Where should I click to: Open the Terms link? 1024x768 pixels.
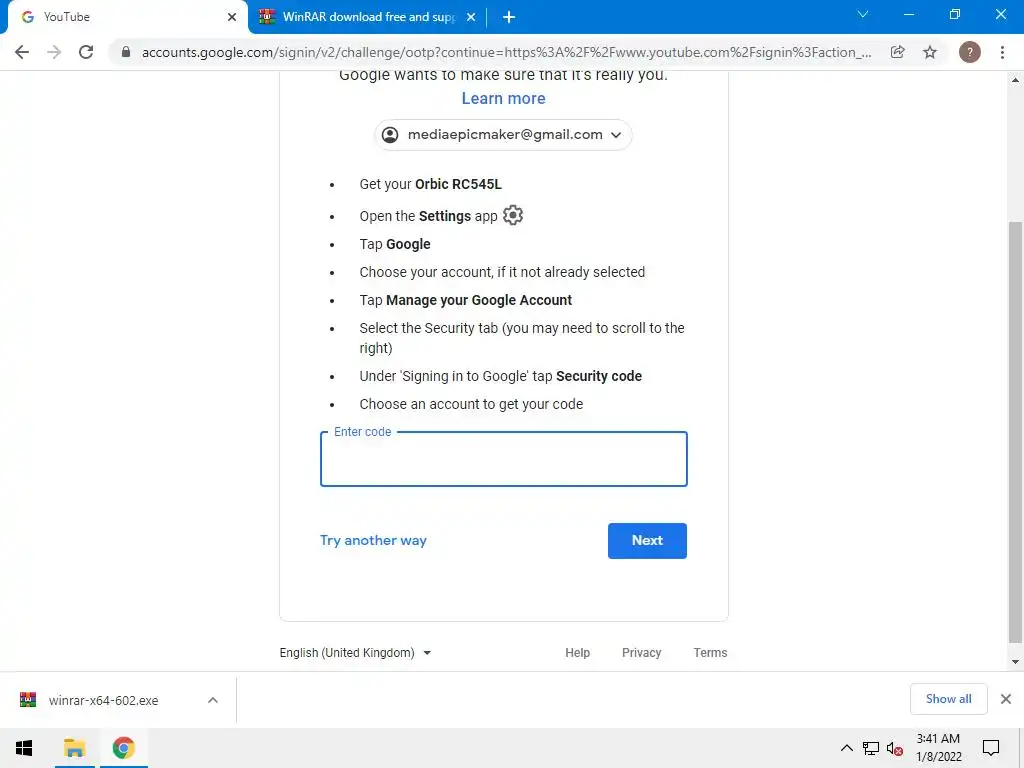point(710,652)
